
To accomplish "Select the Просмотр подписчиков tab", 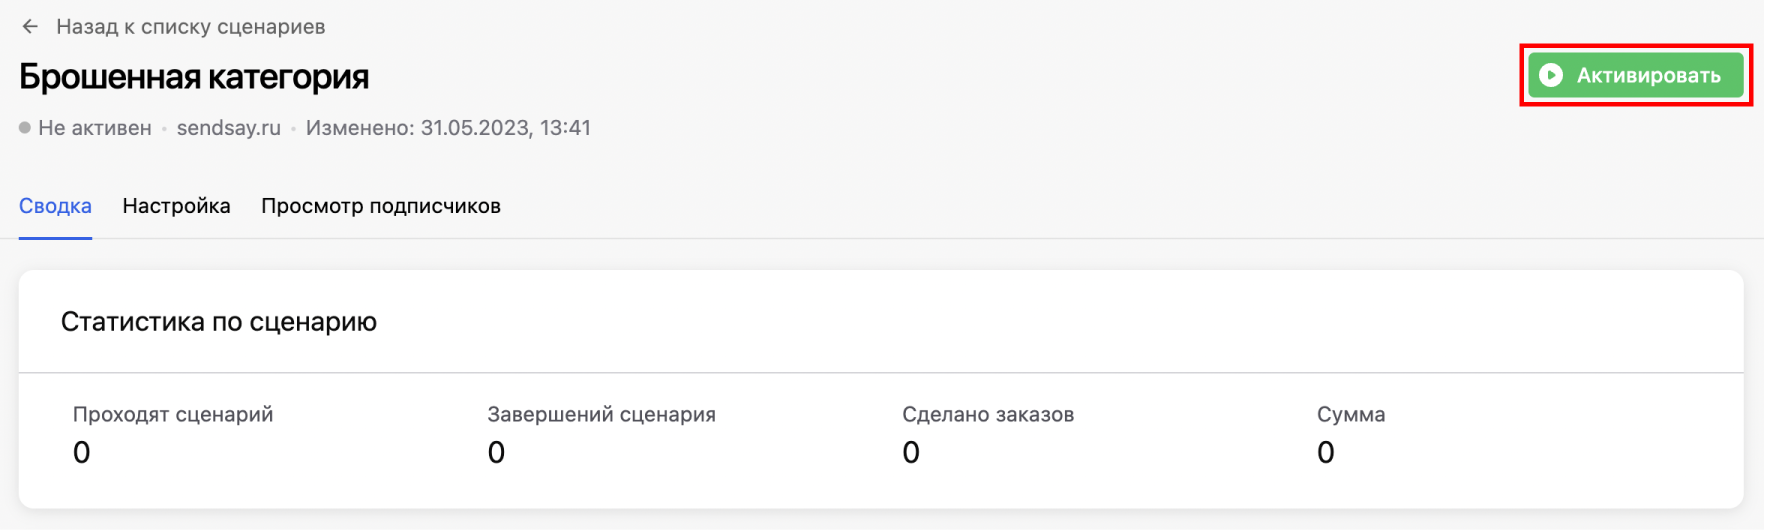I will [380, 206].
